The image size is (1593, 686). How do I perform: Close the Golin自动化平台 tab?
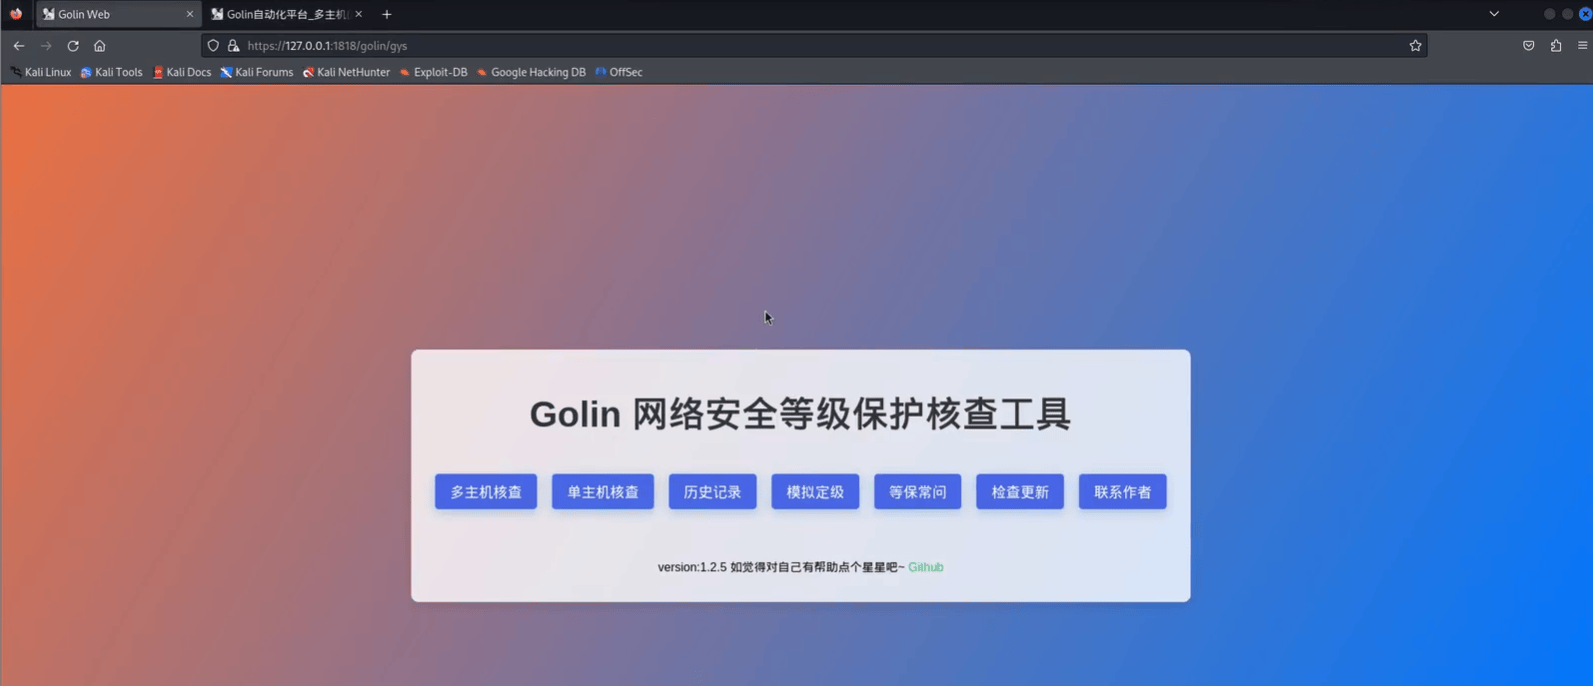(x=358, y=14)
